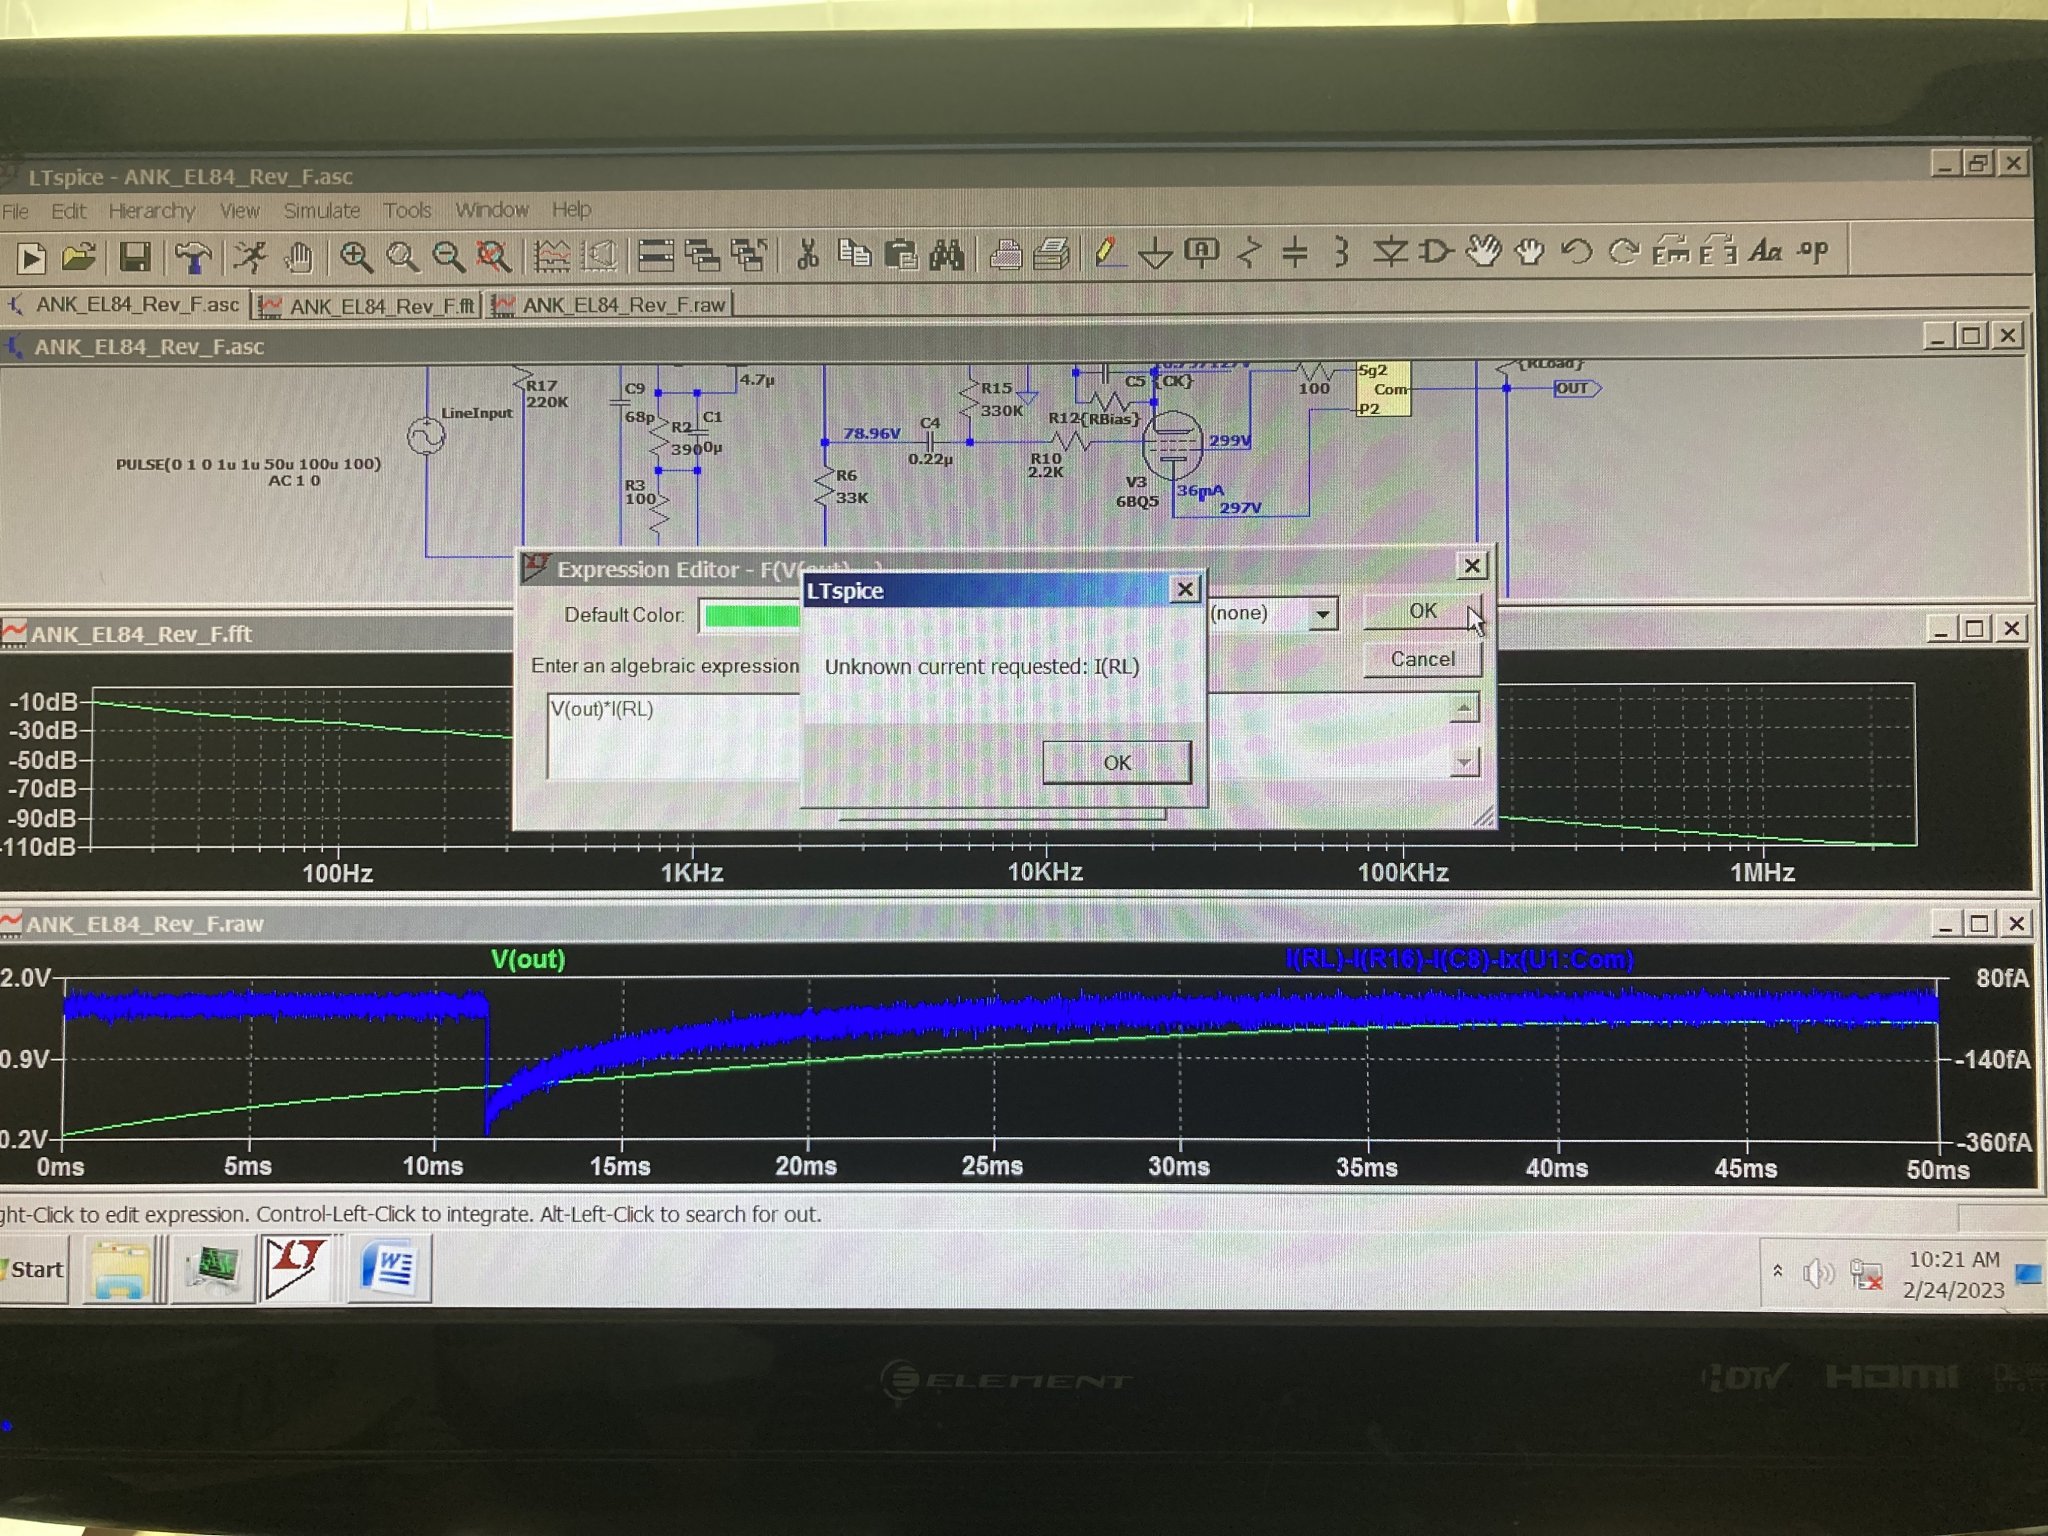Click the Paste clipboard icon

click(900, 254)
